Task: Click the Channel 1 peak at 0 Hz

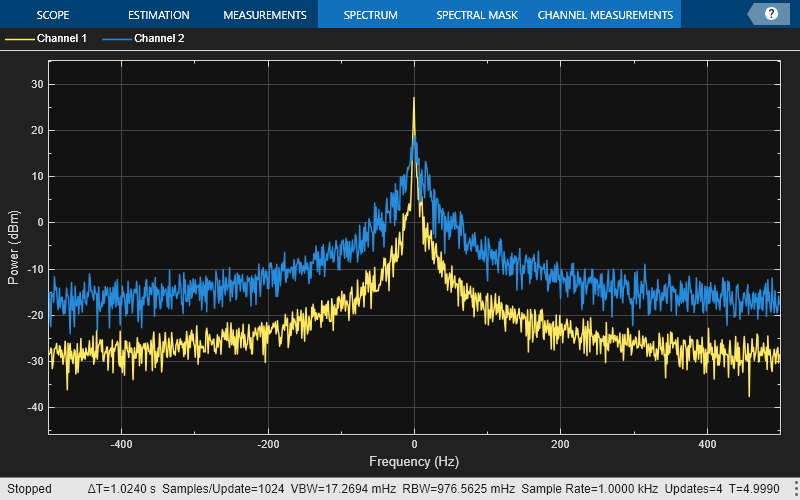Action: tap(414, 98)
